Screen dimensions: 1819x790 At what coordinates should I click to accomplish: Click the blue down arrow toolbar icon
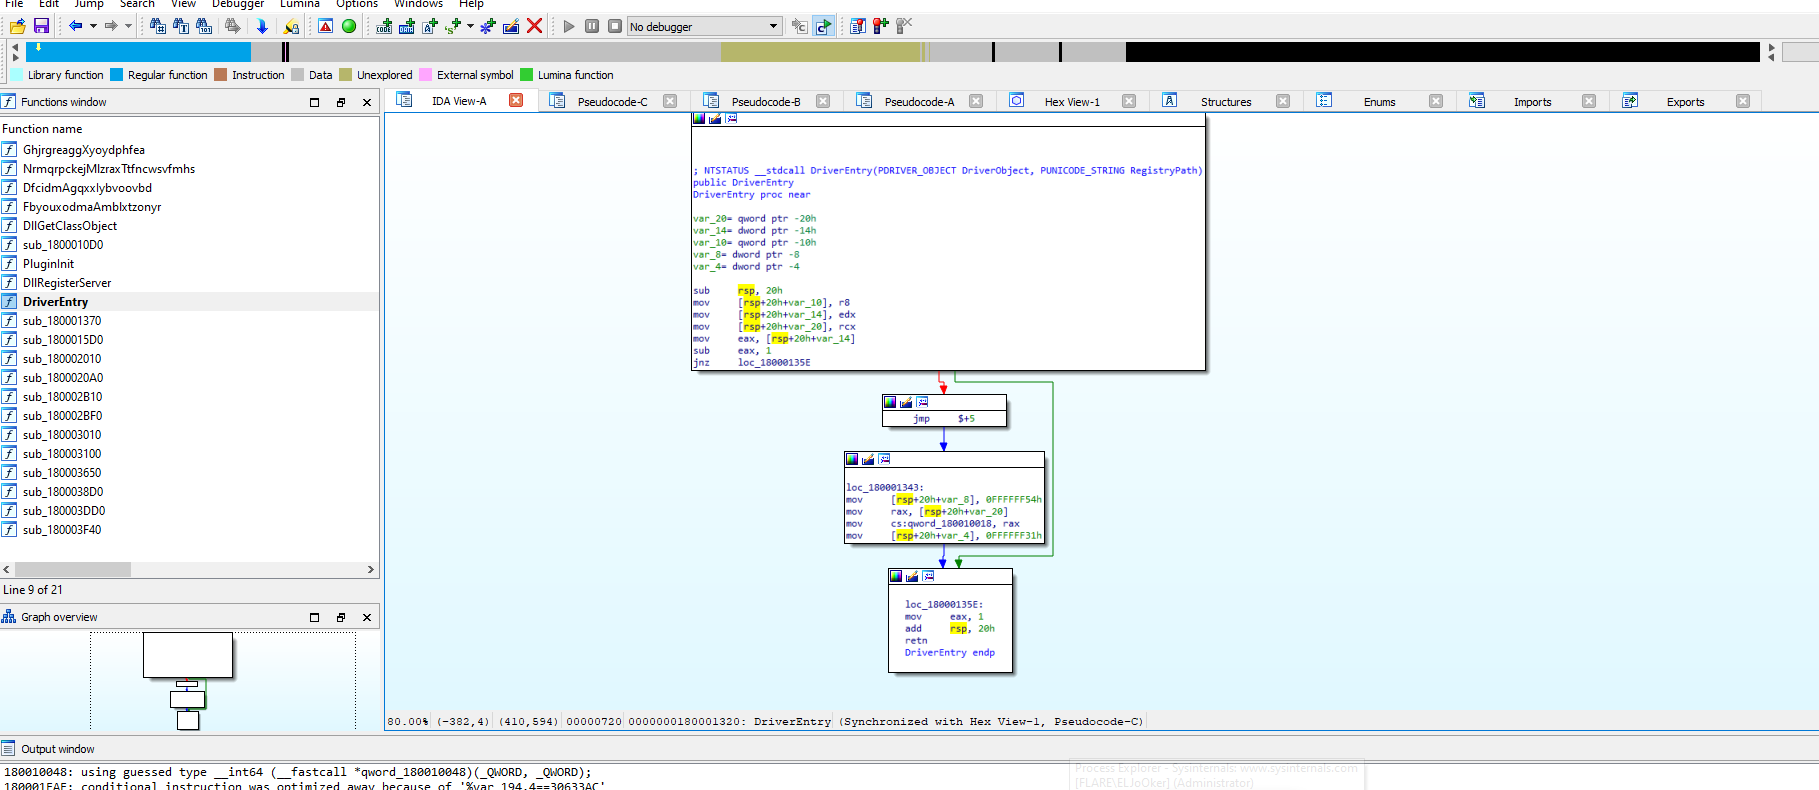coord(262,26)
